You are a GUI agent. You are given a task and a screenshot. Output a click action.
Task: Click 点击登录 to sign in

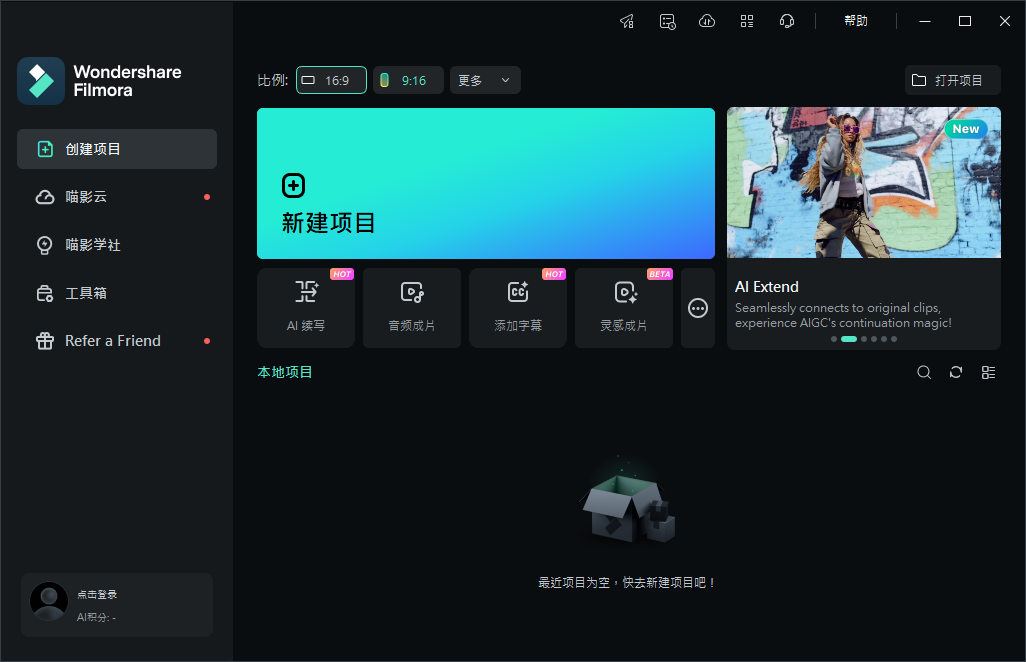[99, 593]
